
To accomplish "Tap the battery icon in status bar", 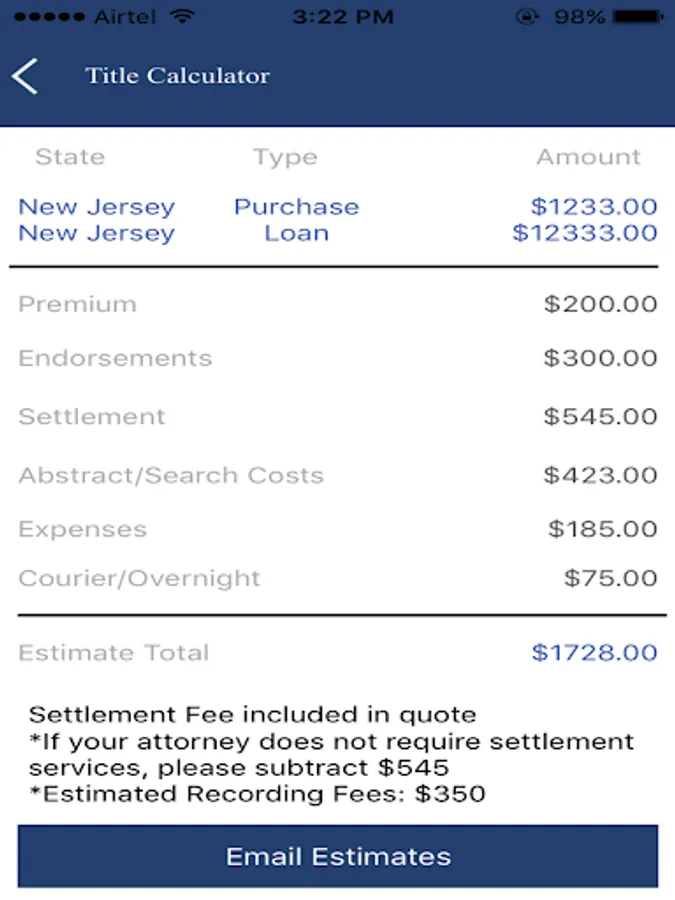I will pyautogui.click(x=639, y=17).
